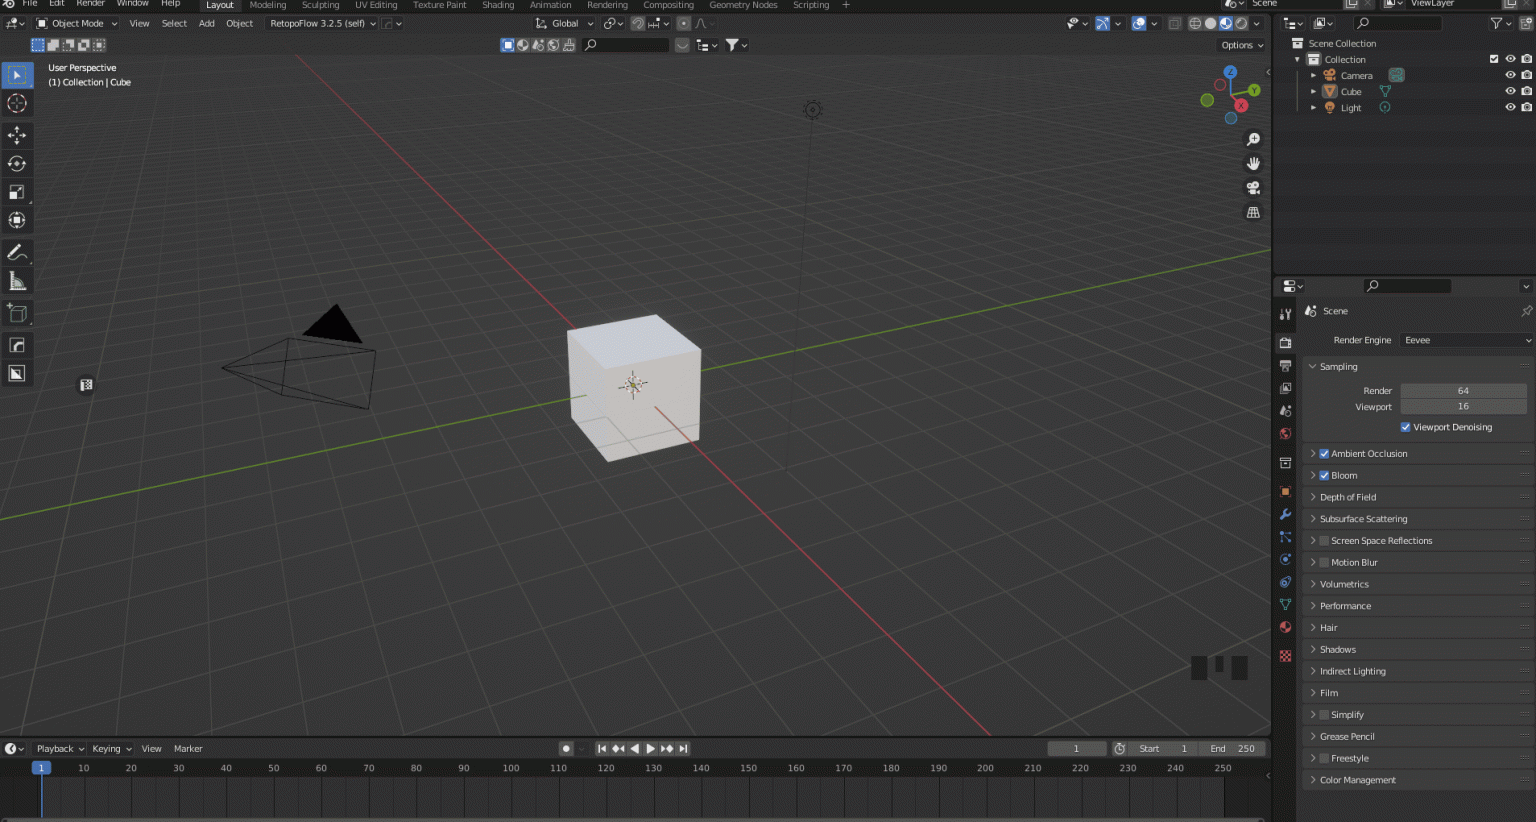Open the World properties globe tab
Screen dimensions: 1536x822
click(1285, 433)
